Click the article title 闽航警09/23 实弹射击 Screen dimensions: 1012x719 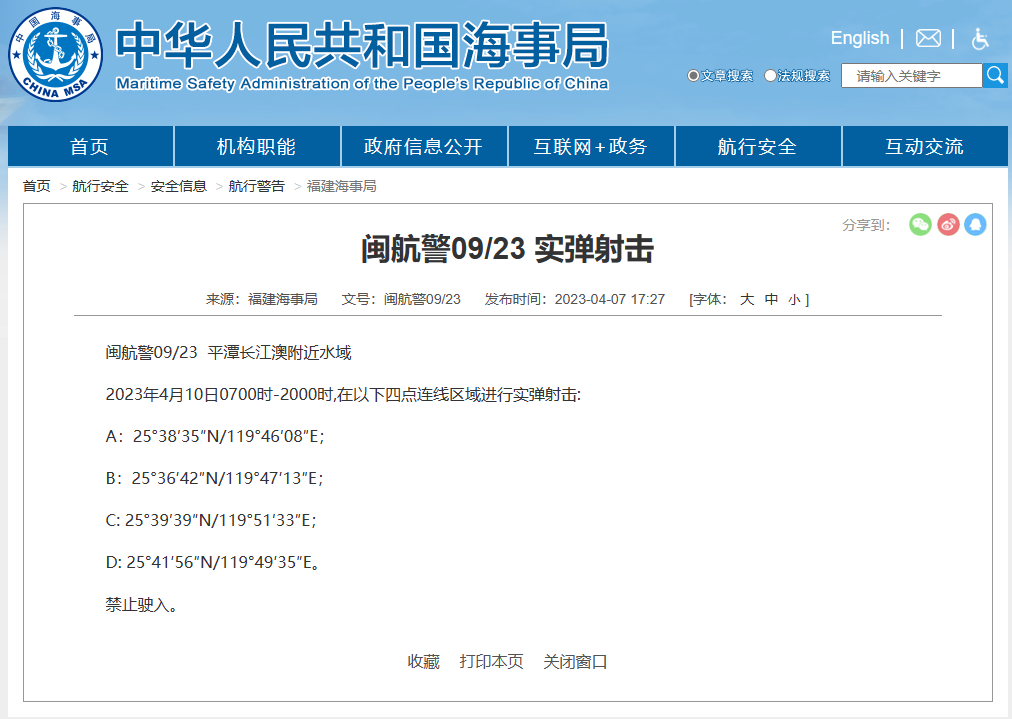[507, 249]
